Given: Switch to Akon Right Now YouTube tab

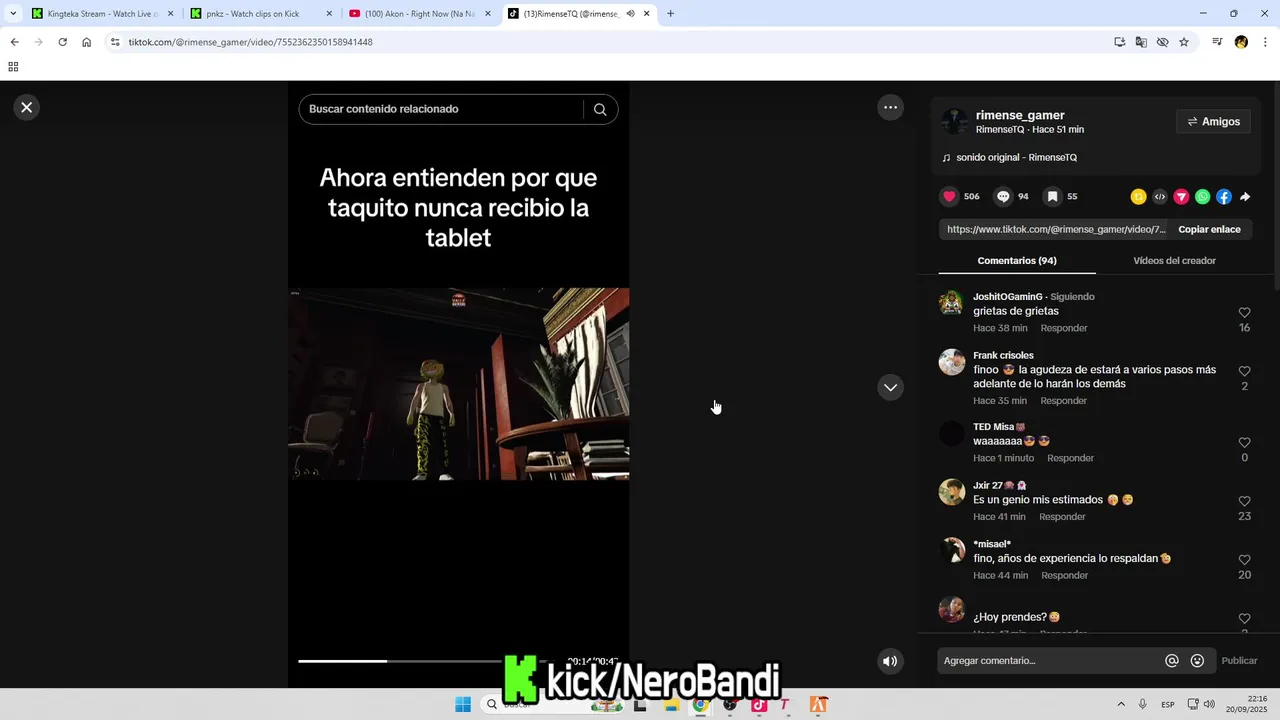Looking at the screenshot, I should pos(420,14).
